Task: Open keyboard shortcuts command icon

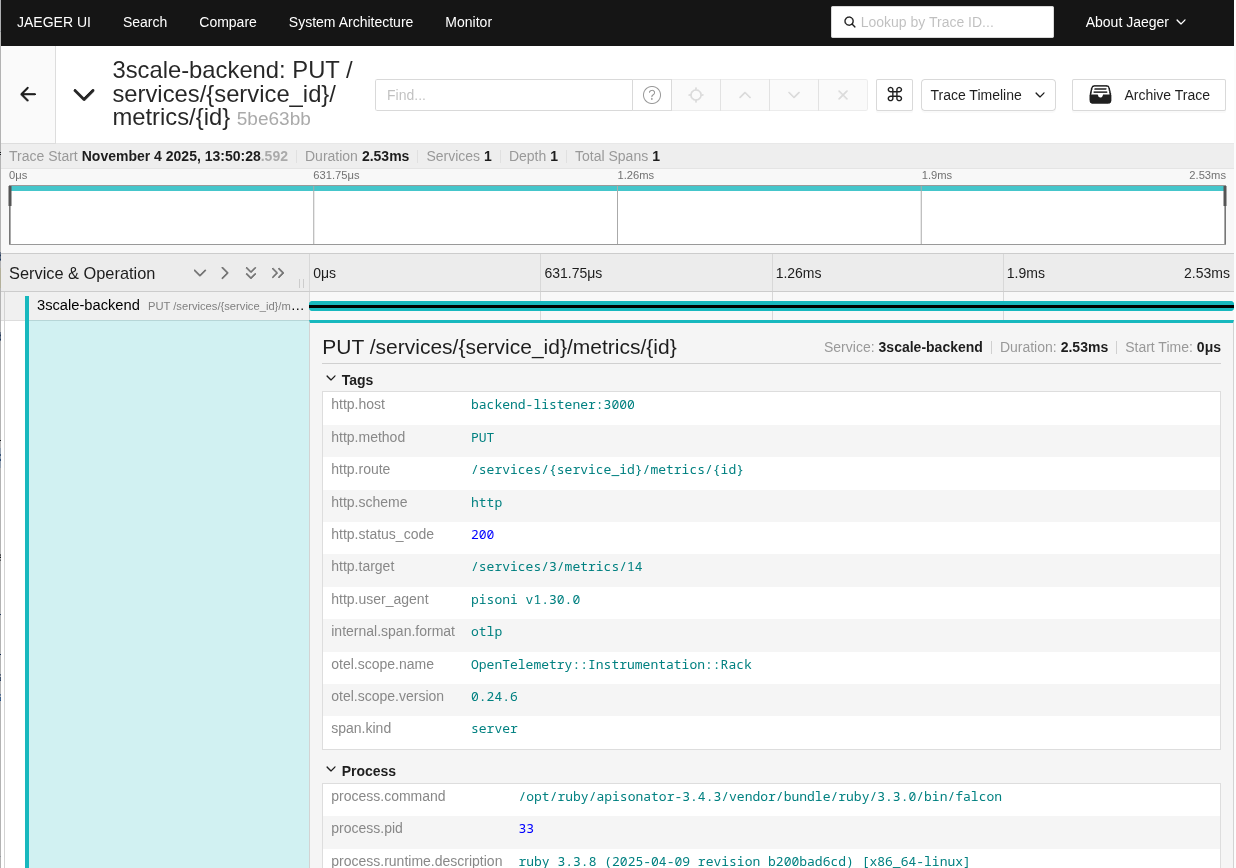Action: (894, 95)
